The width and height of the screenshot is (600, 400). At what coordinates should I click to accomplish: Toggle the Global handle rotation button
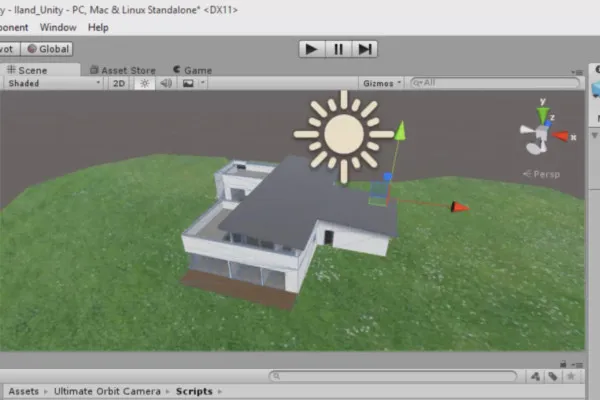coord(47,49)
